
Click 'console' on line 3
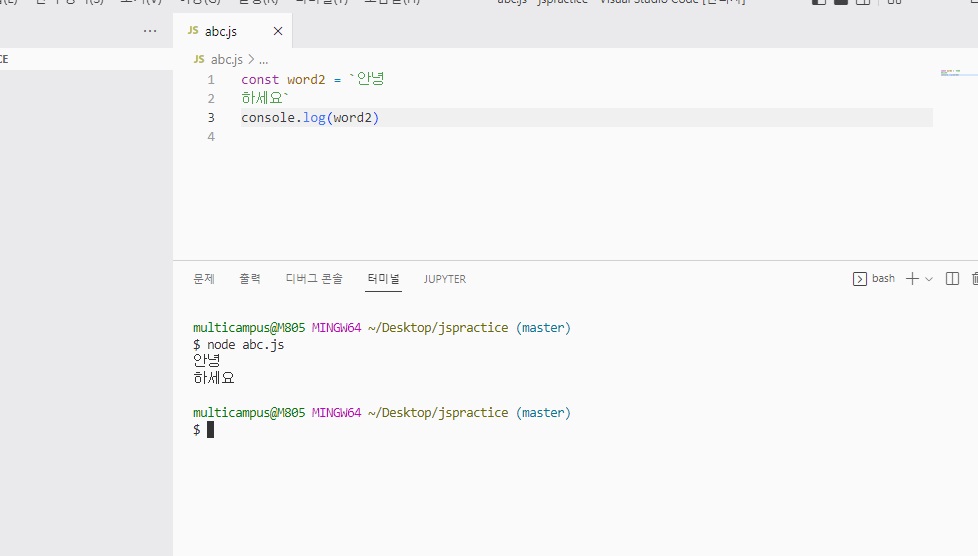point(268,117)
